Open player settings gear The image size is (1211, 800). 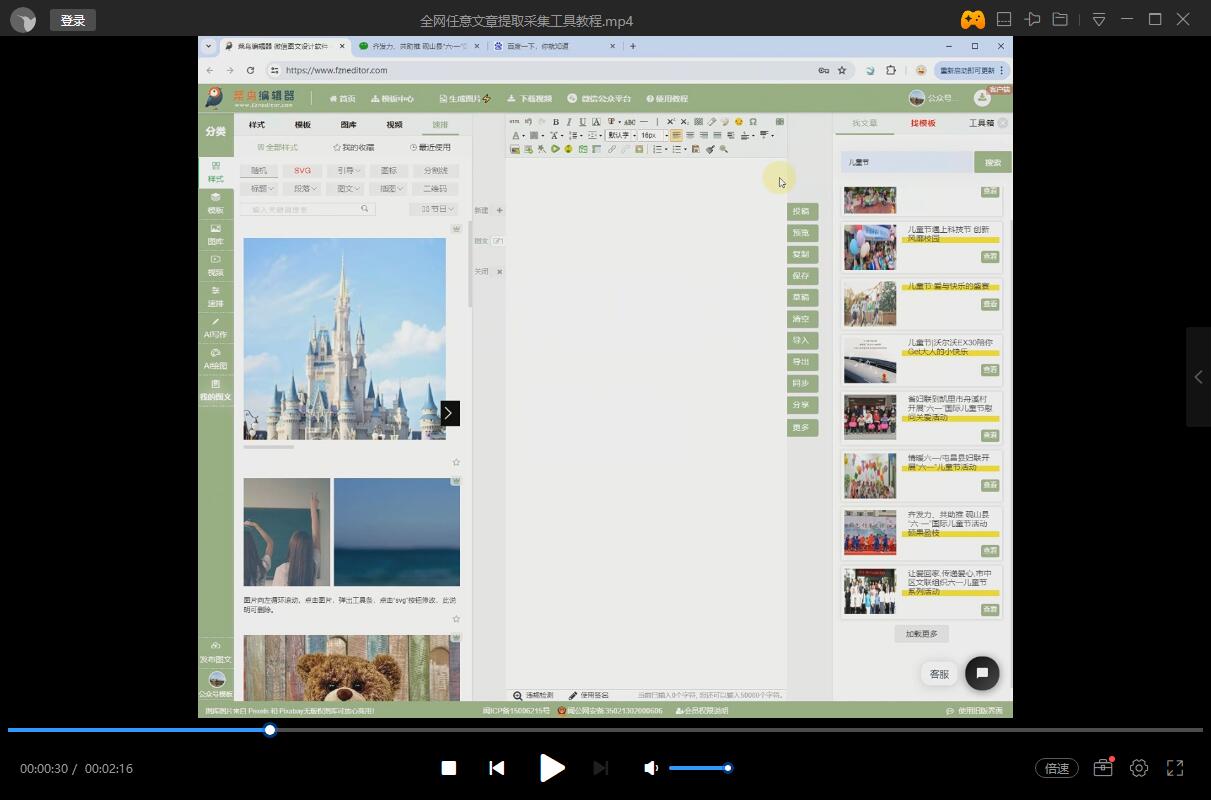click(x=1139, y=768)
